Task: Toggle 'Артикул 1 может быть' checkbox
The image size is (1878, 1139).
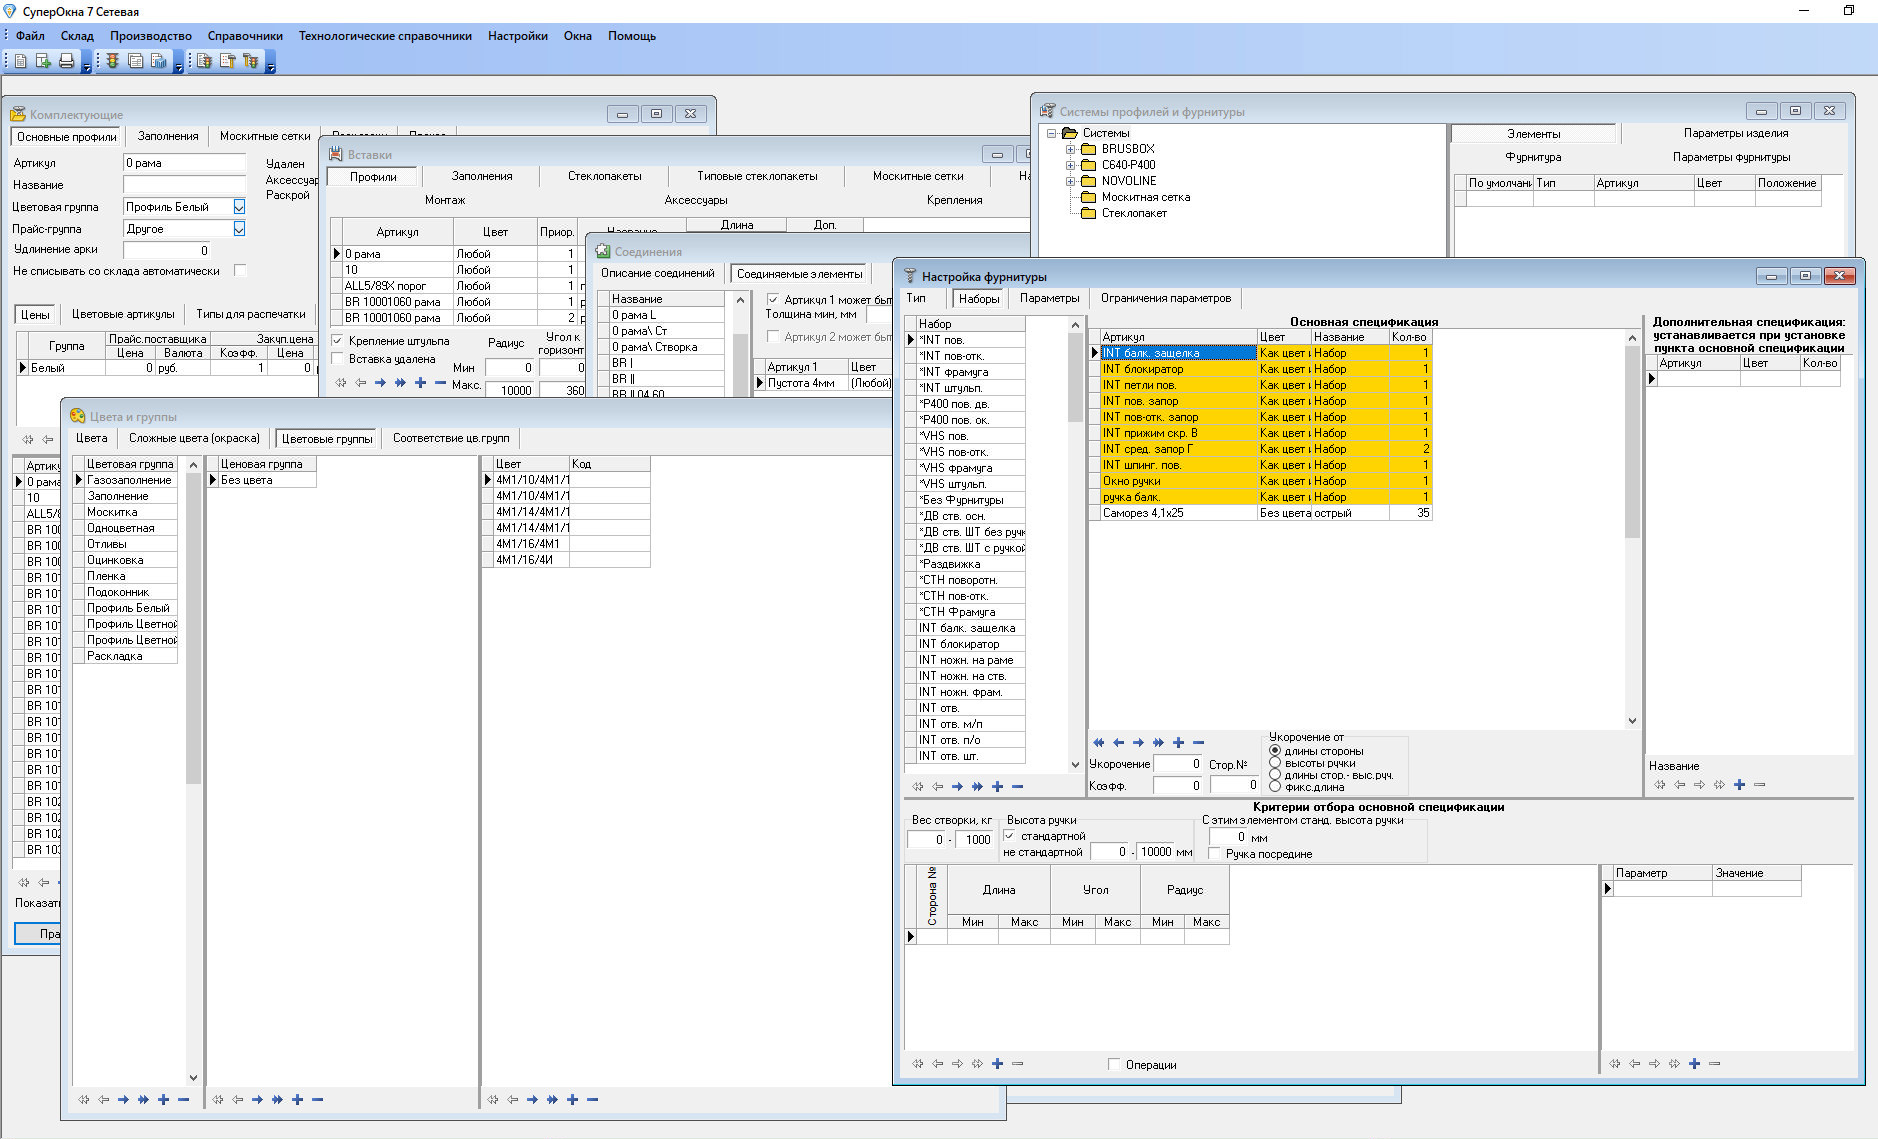Action: [773, 299]
